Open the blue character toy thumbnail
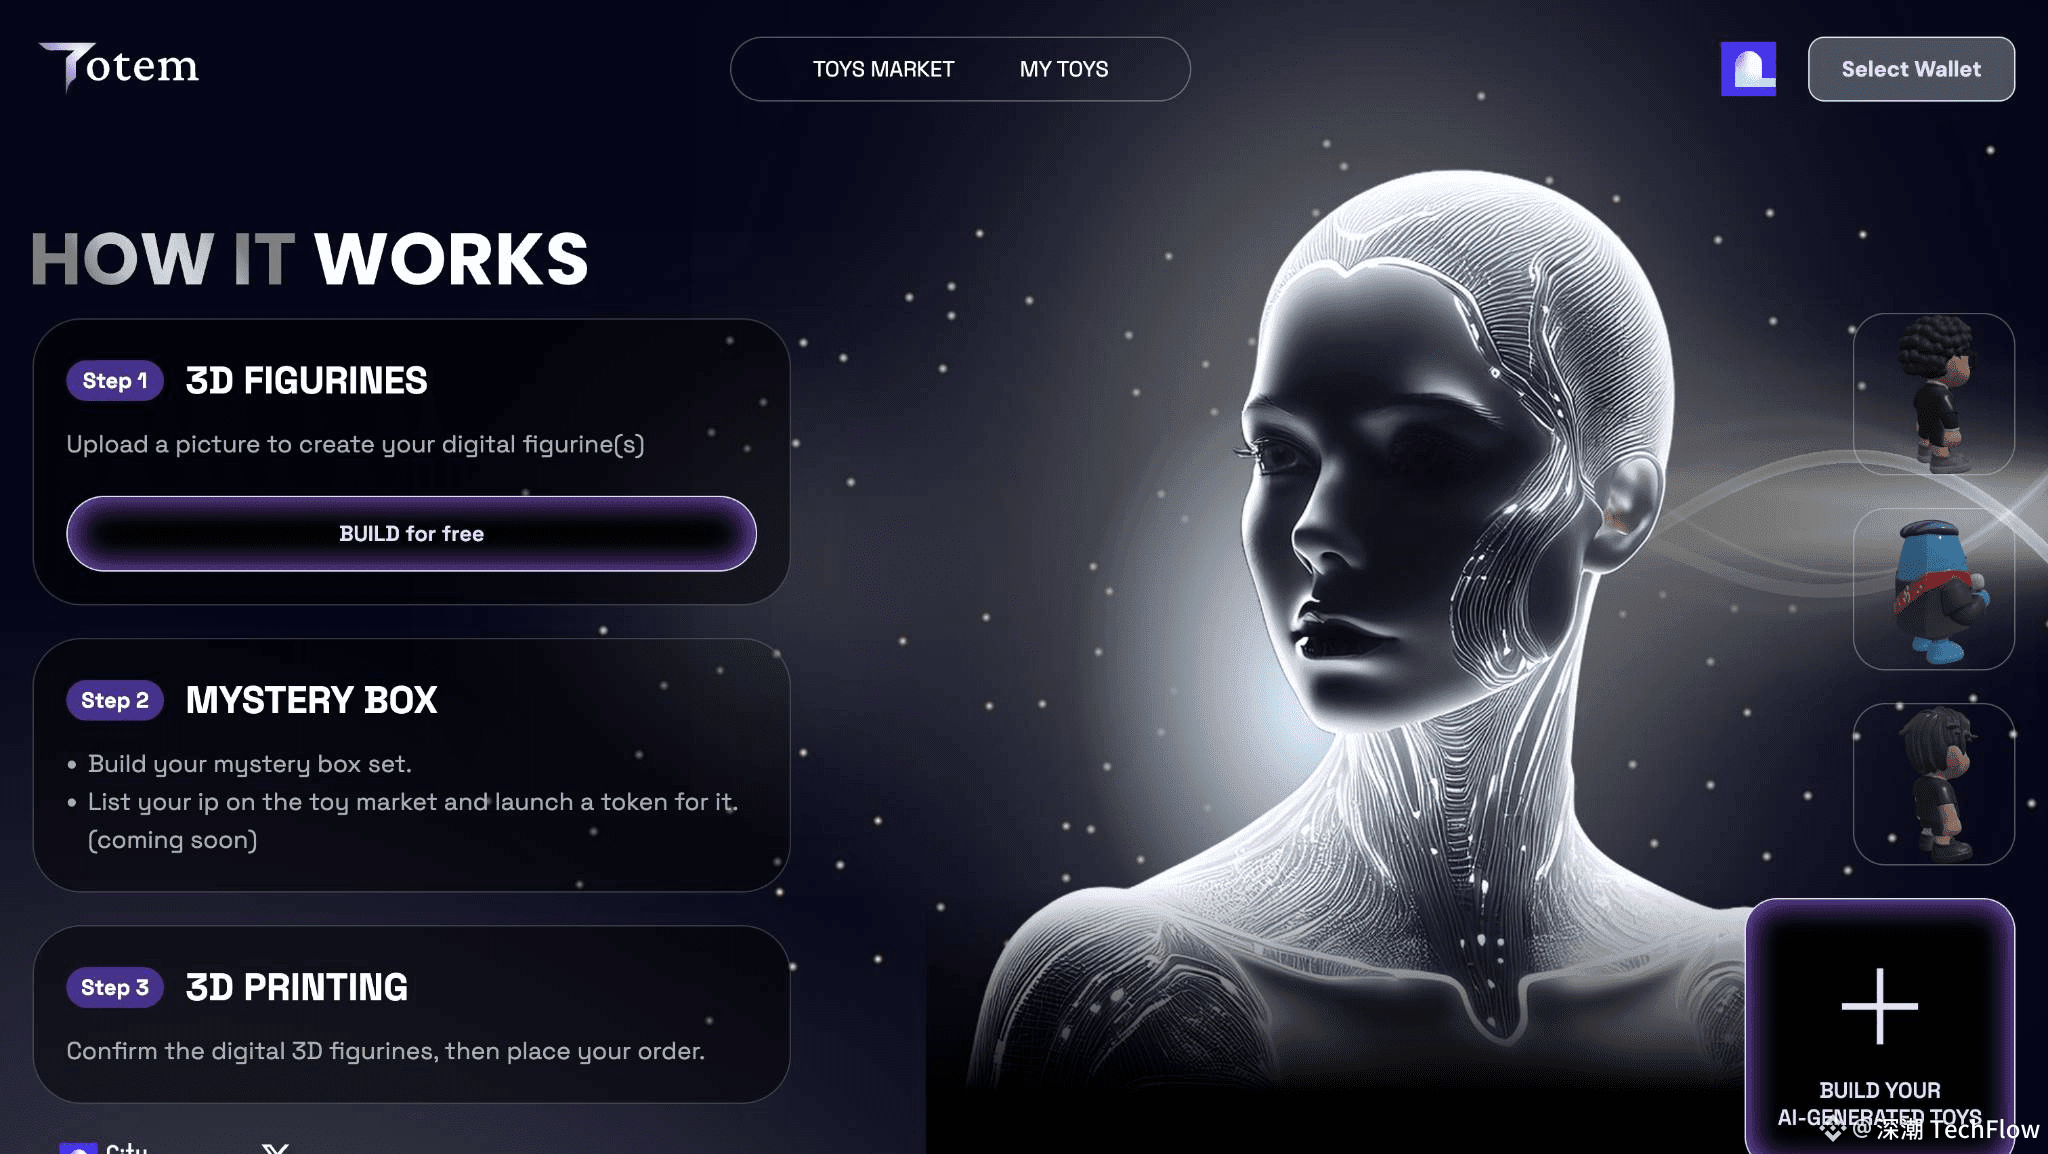The width and height of the screenshot is (2048, 1154). pos(1933,589)
